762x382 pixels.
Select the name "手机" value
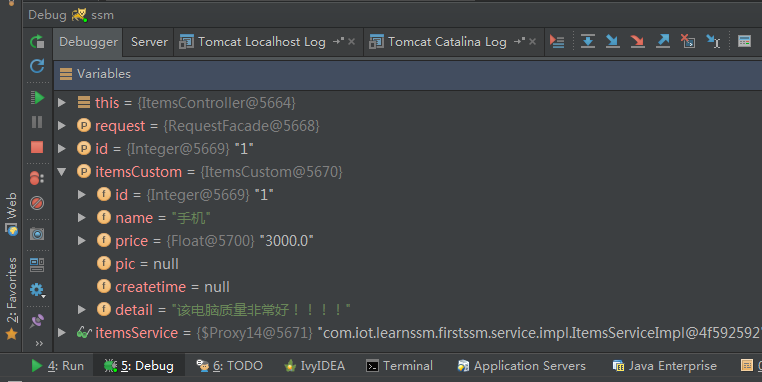191,218
